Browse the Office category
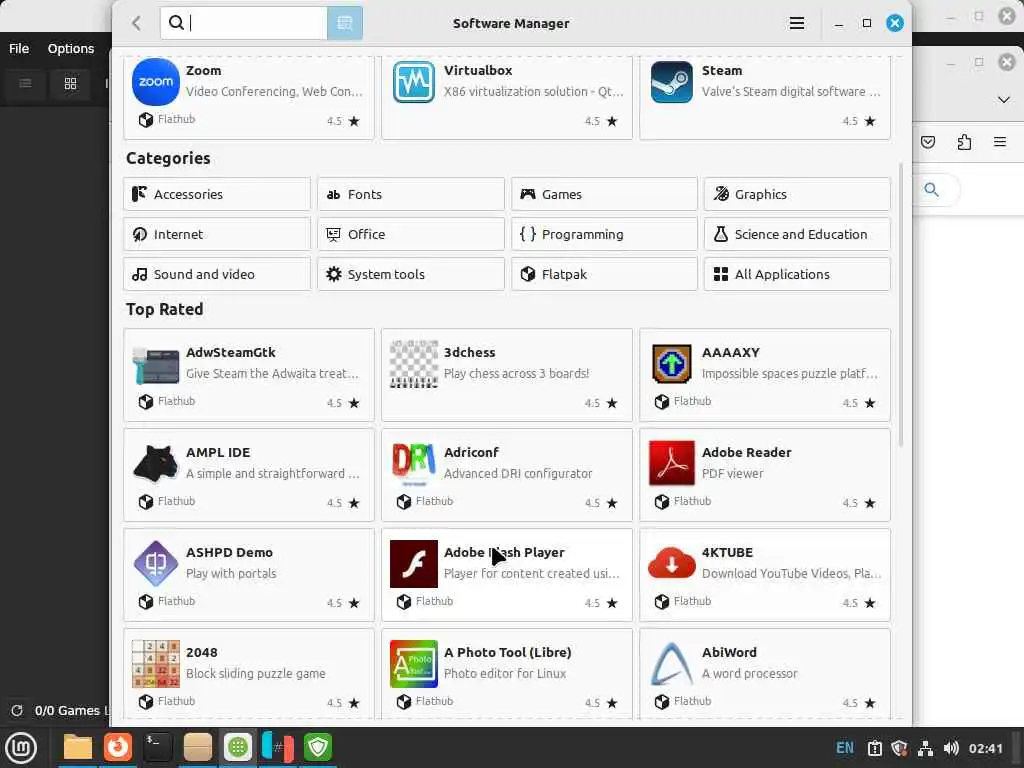Viewport: 1024px width, 768px height. click(x=410, y=234)
